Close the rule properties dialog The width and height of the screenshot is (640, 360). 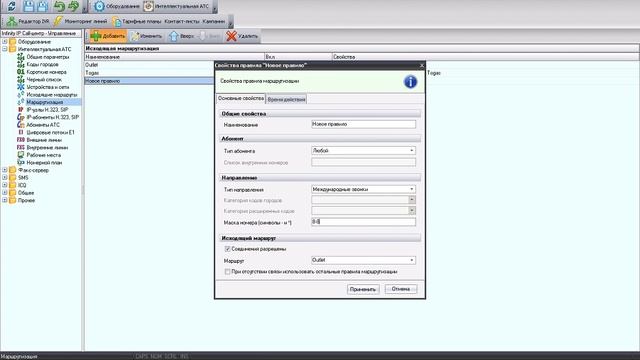click(422, 65)
